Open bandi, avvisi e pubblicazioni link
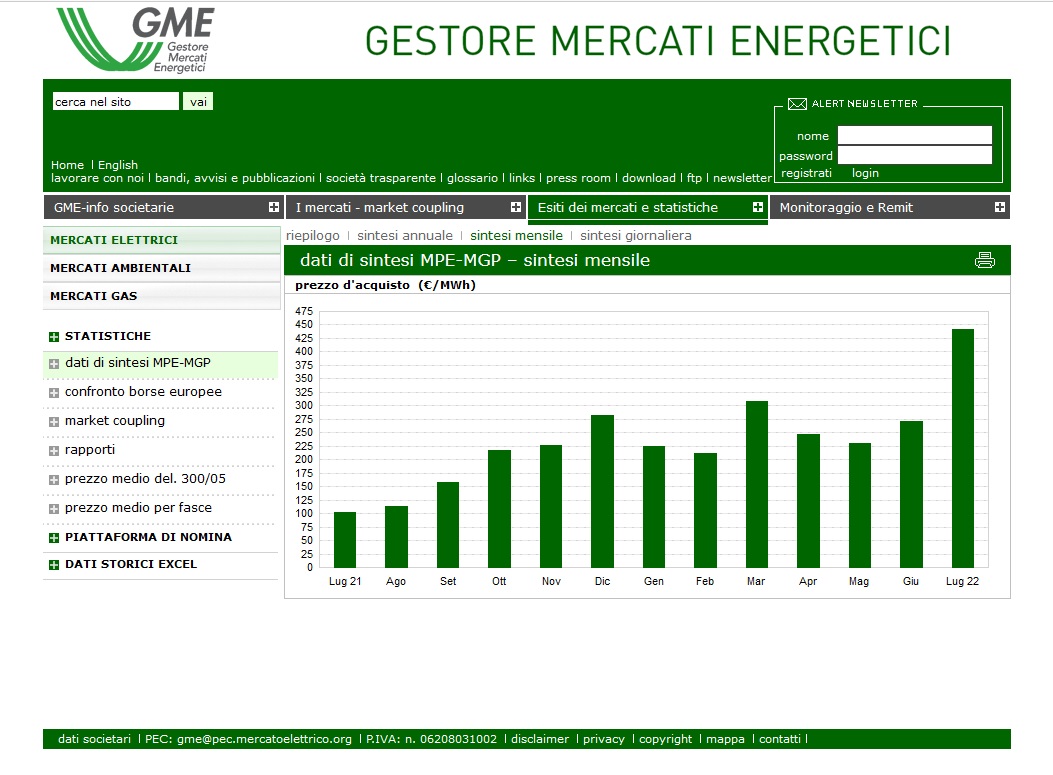Viewport: 1053px width, 775px height. pos(235,178)
